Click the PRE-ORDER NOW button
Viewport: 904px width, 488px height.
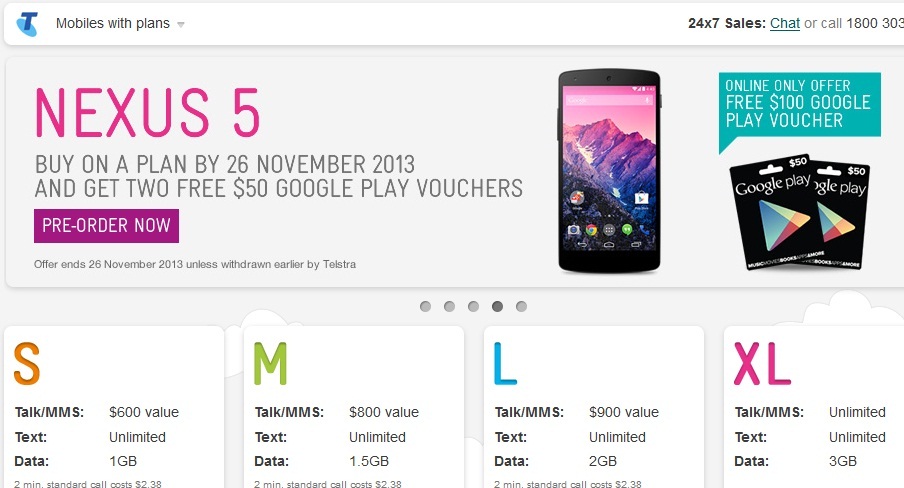107,226
